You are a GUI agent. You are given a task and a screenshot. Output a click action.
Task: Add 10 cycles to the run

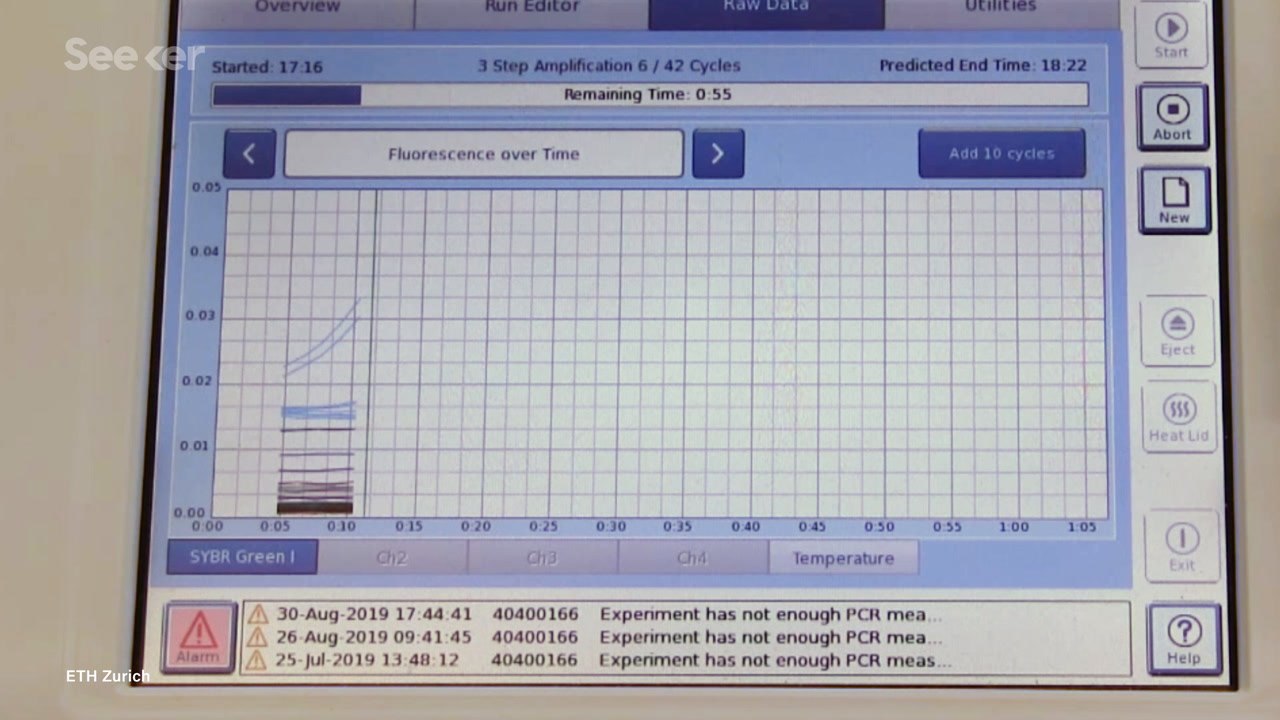click(x=1002, y=154)
